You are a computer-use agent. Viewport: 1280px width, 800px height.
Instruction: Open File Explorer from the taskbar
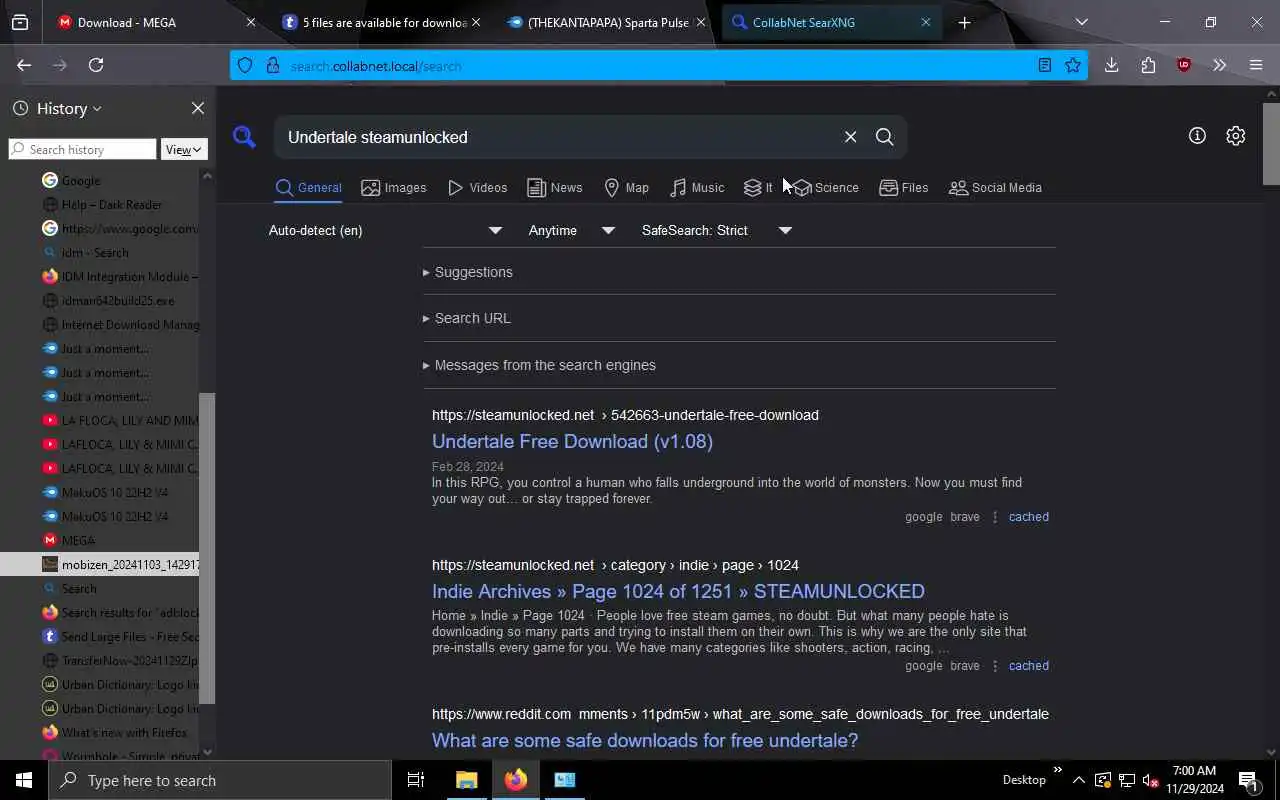point(466,780)
